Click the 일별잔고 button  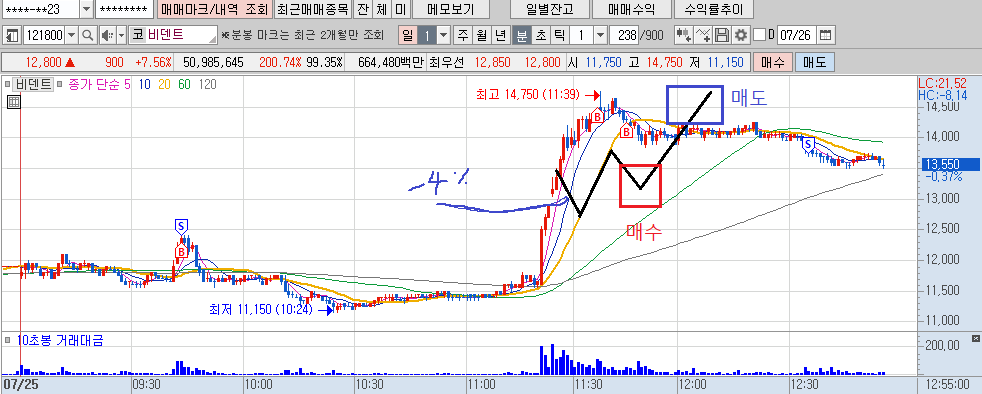[x=550, y=9]
